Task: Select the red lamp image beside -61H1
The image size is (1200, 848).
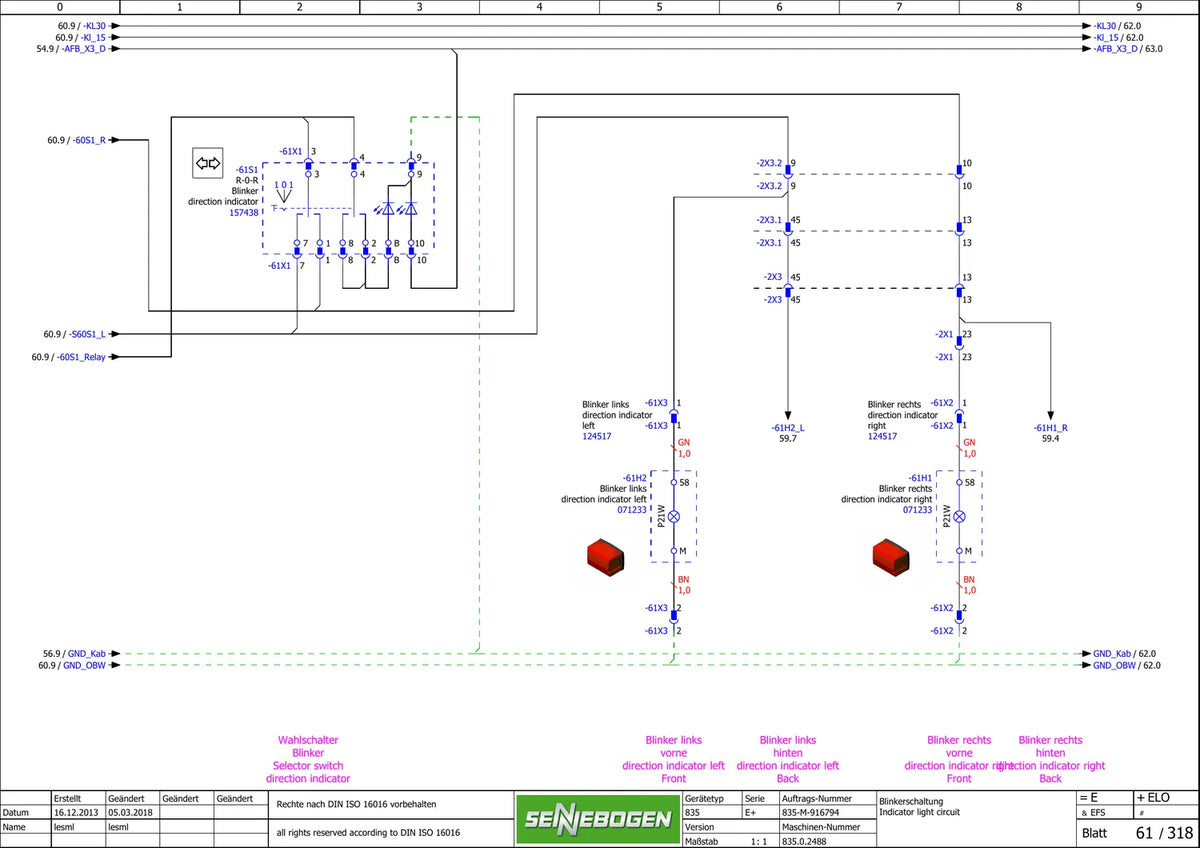Action: pyautogui.click(x=890, y=556)
